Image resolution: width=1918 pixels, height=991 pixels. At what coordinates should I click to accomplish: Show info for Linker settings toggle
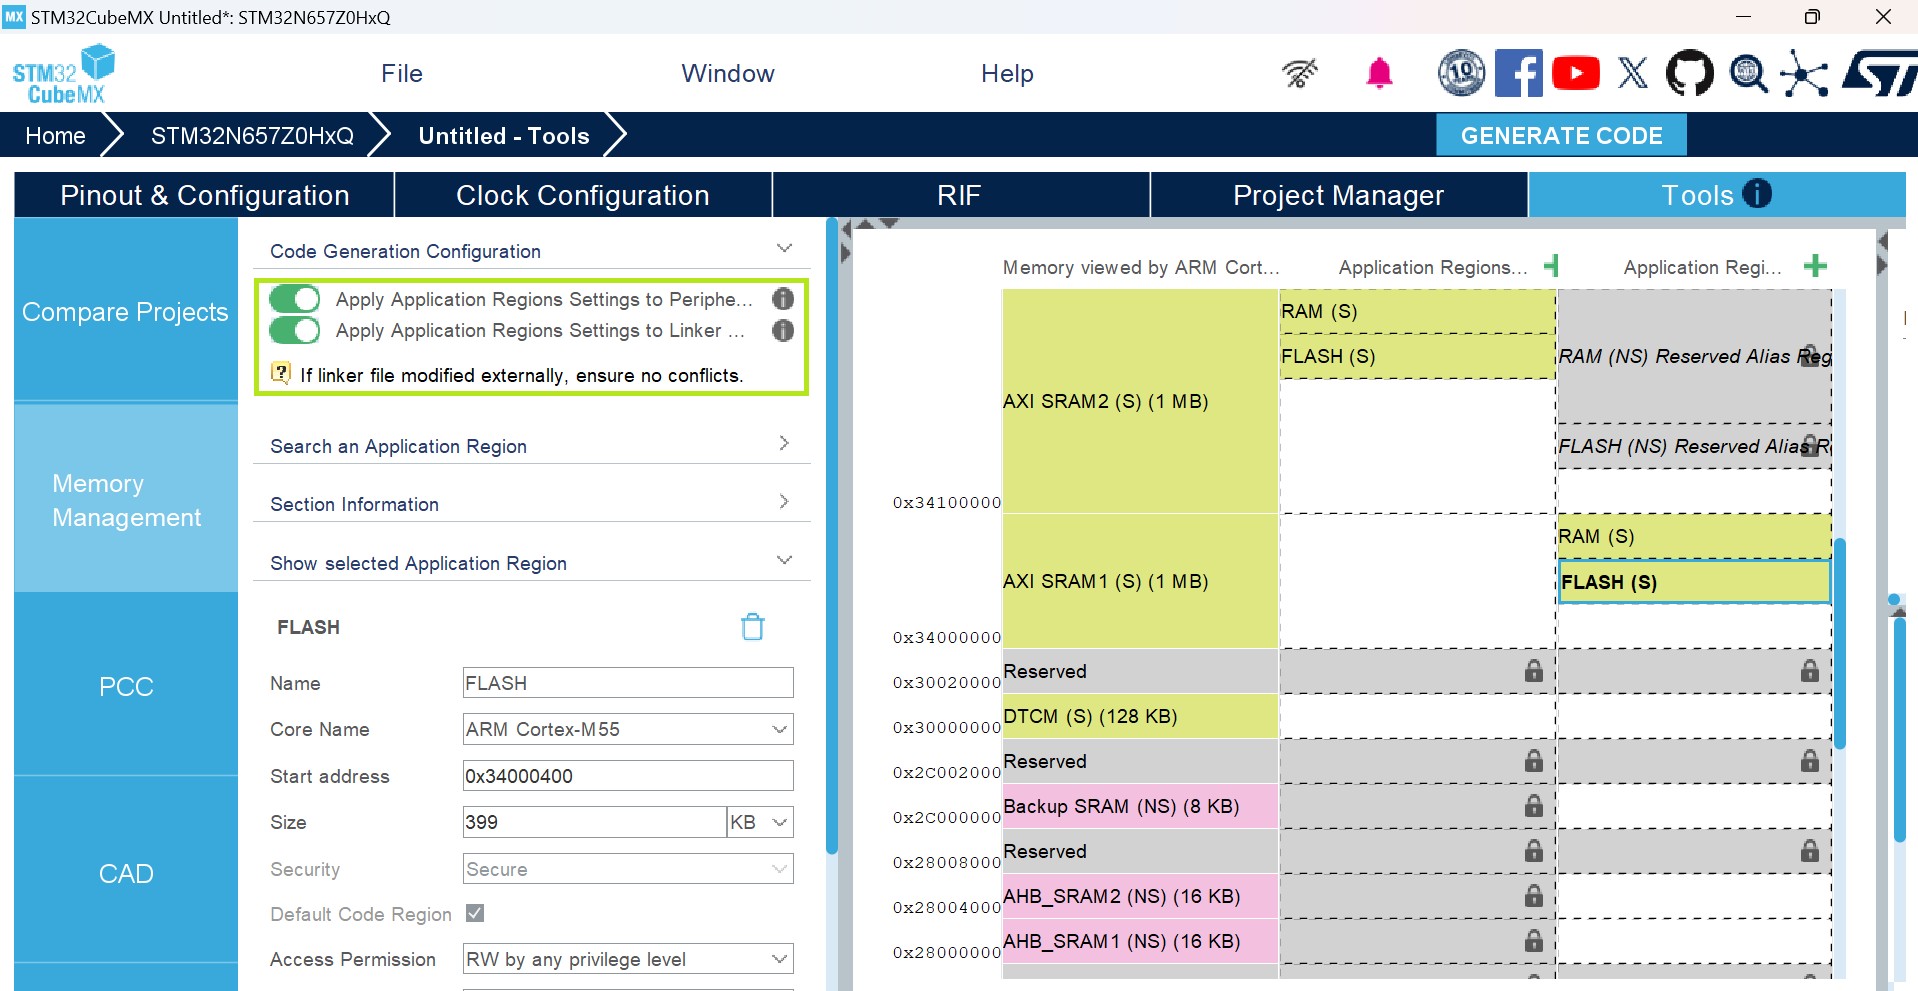pos(783,330)
